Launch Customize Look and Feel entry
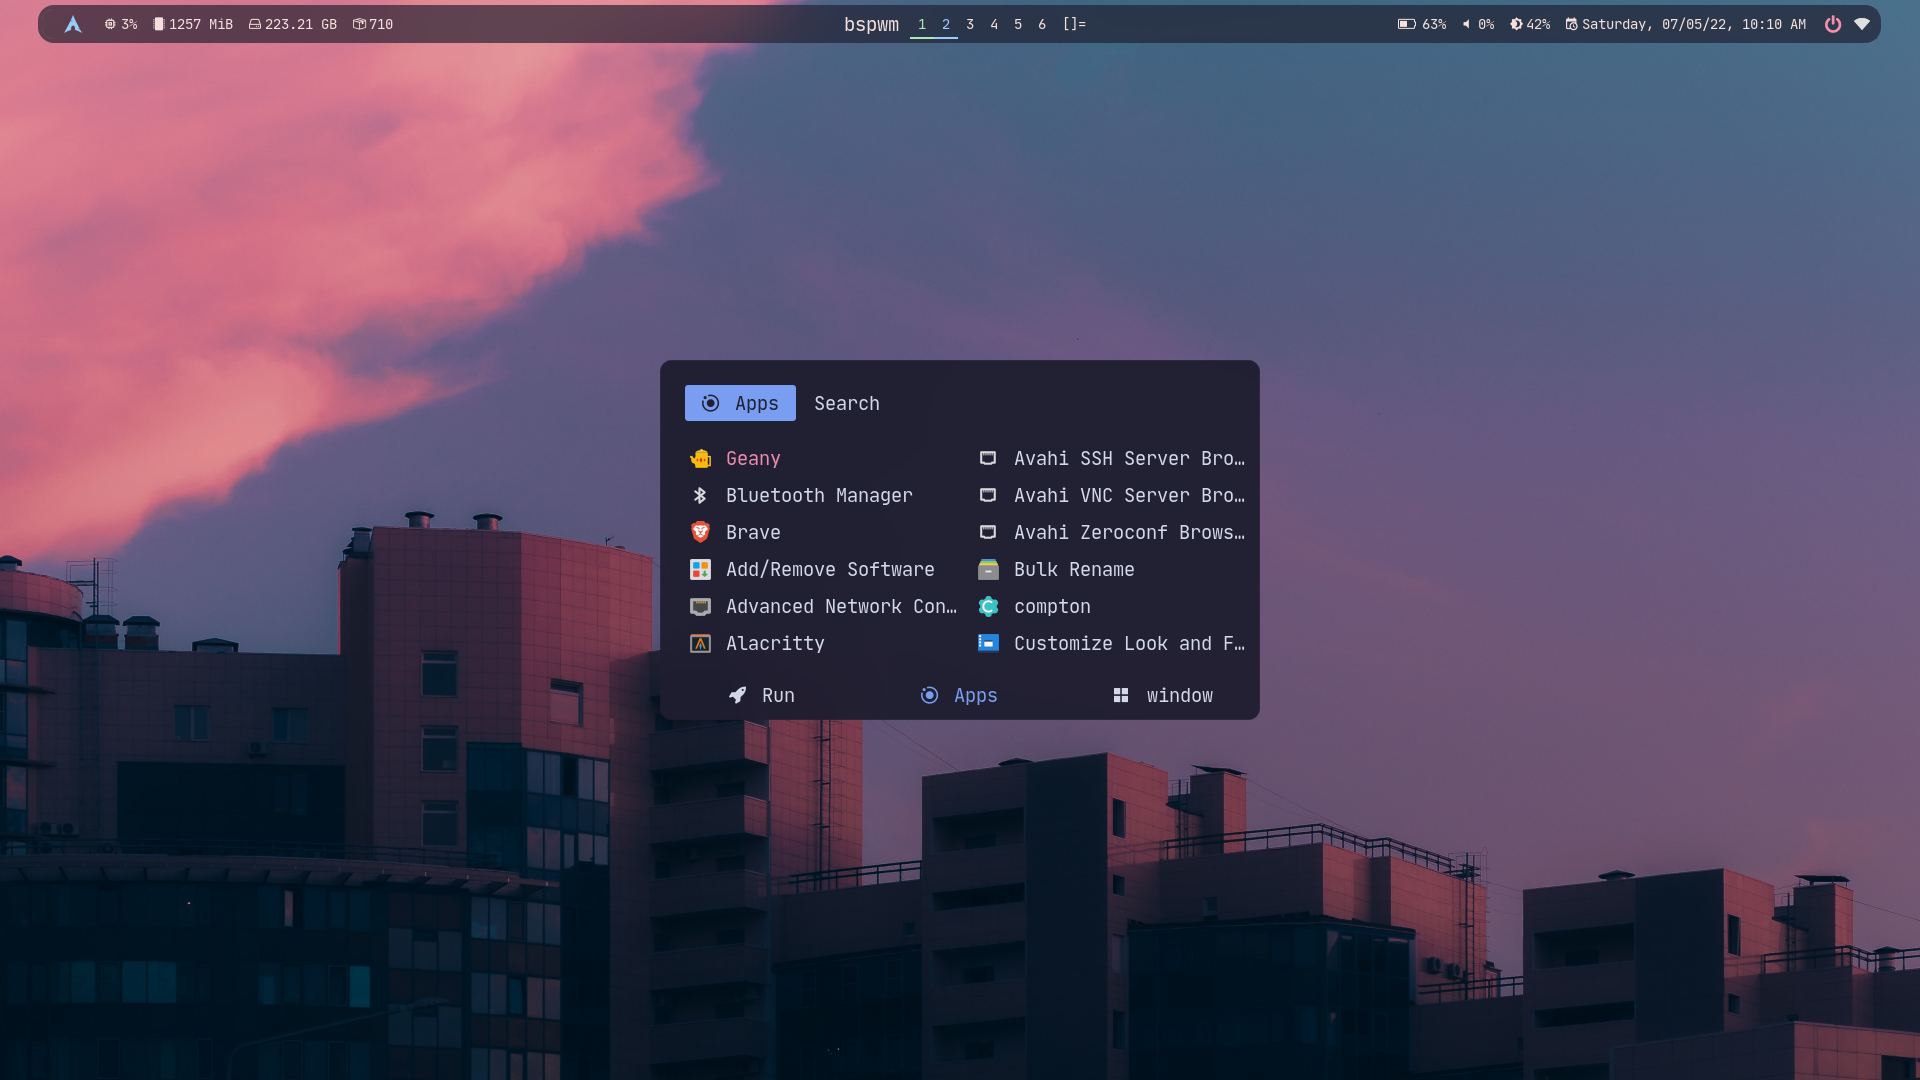The height and width of the screenshot is (1080, 1920). [1128, 644]
